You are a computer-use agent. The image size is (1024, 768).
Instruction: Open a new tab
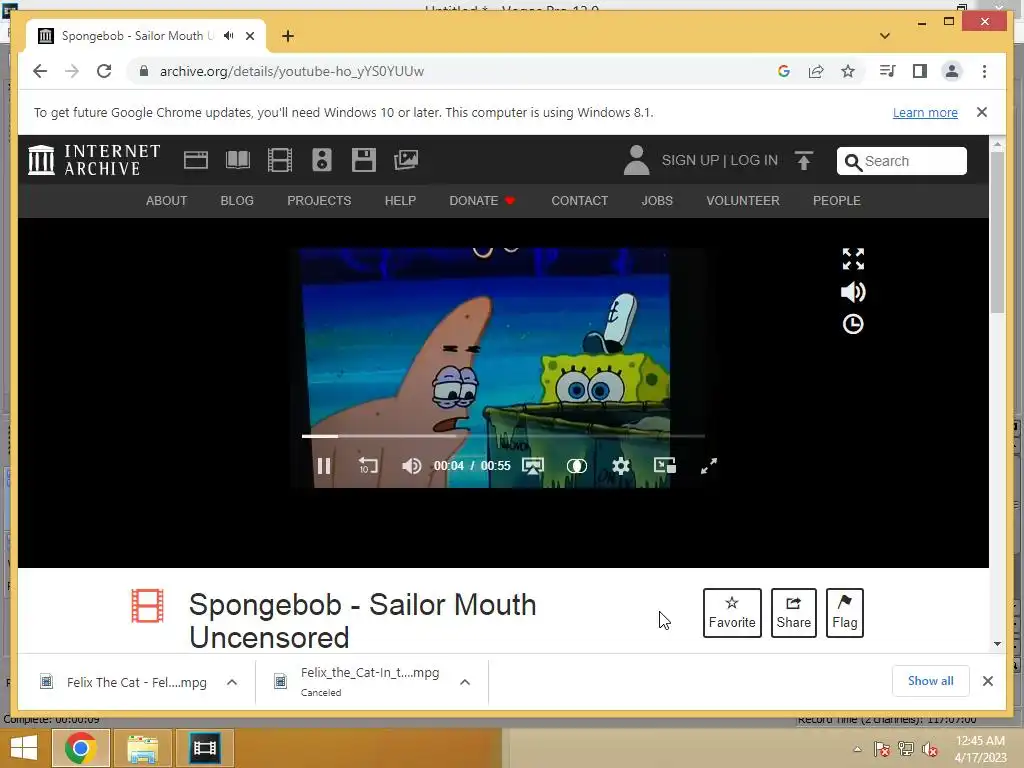(x=288, y=36)
